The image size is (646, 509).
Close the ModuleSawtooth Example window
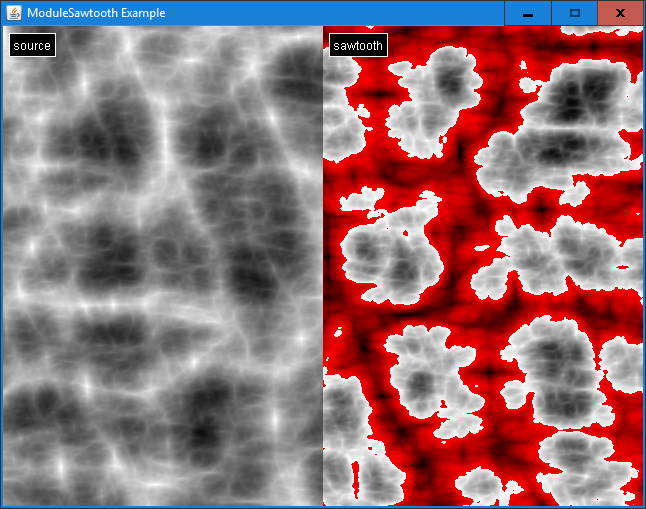620,13
